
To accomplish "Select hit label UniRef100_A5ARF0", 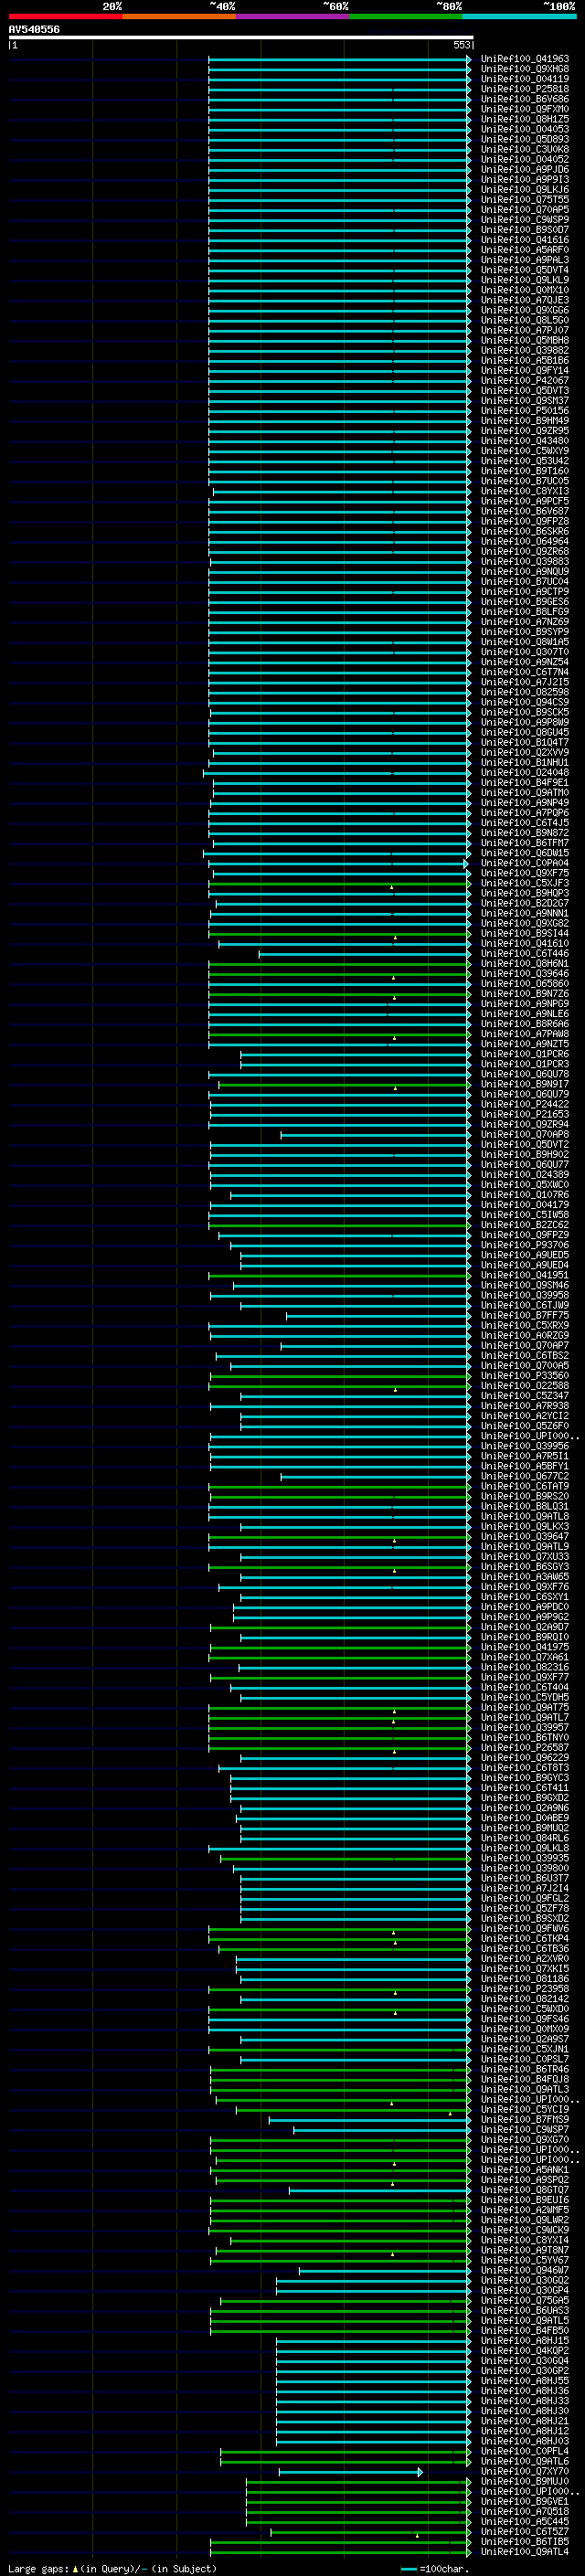I will click(525, 250).
